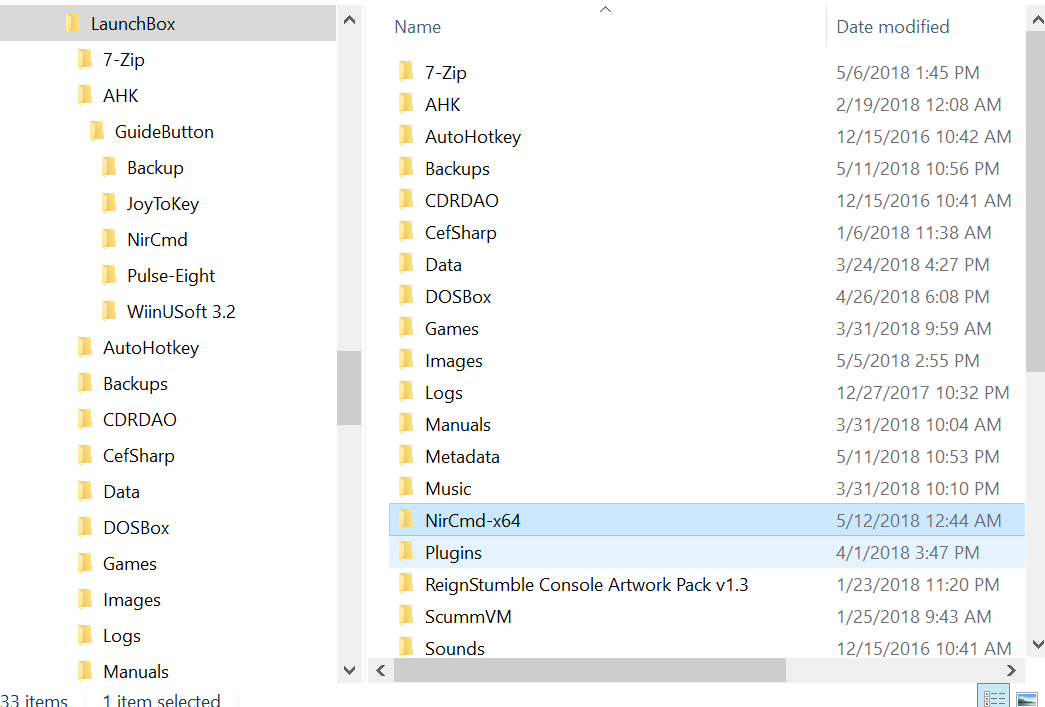Switch to Details view layout icon
This screenshot has width=1045, height=707.
click(994, 697)
